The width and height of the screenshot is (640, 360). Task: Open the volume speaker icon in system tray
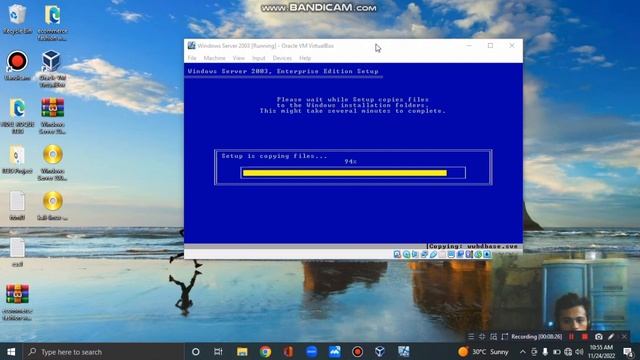coord(579,351)
